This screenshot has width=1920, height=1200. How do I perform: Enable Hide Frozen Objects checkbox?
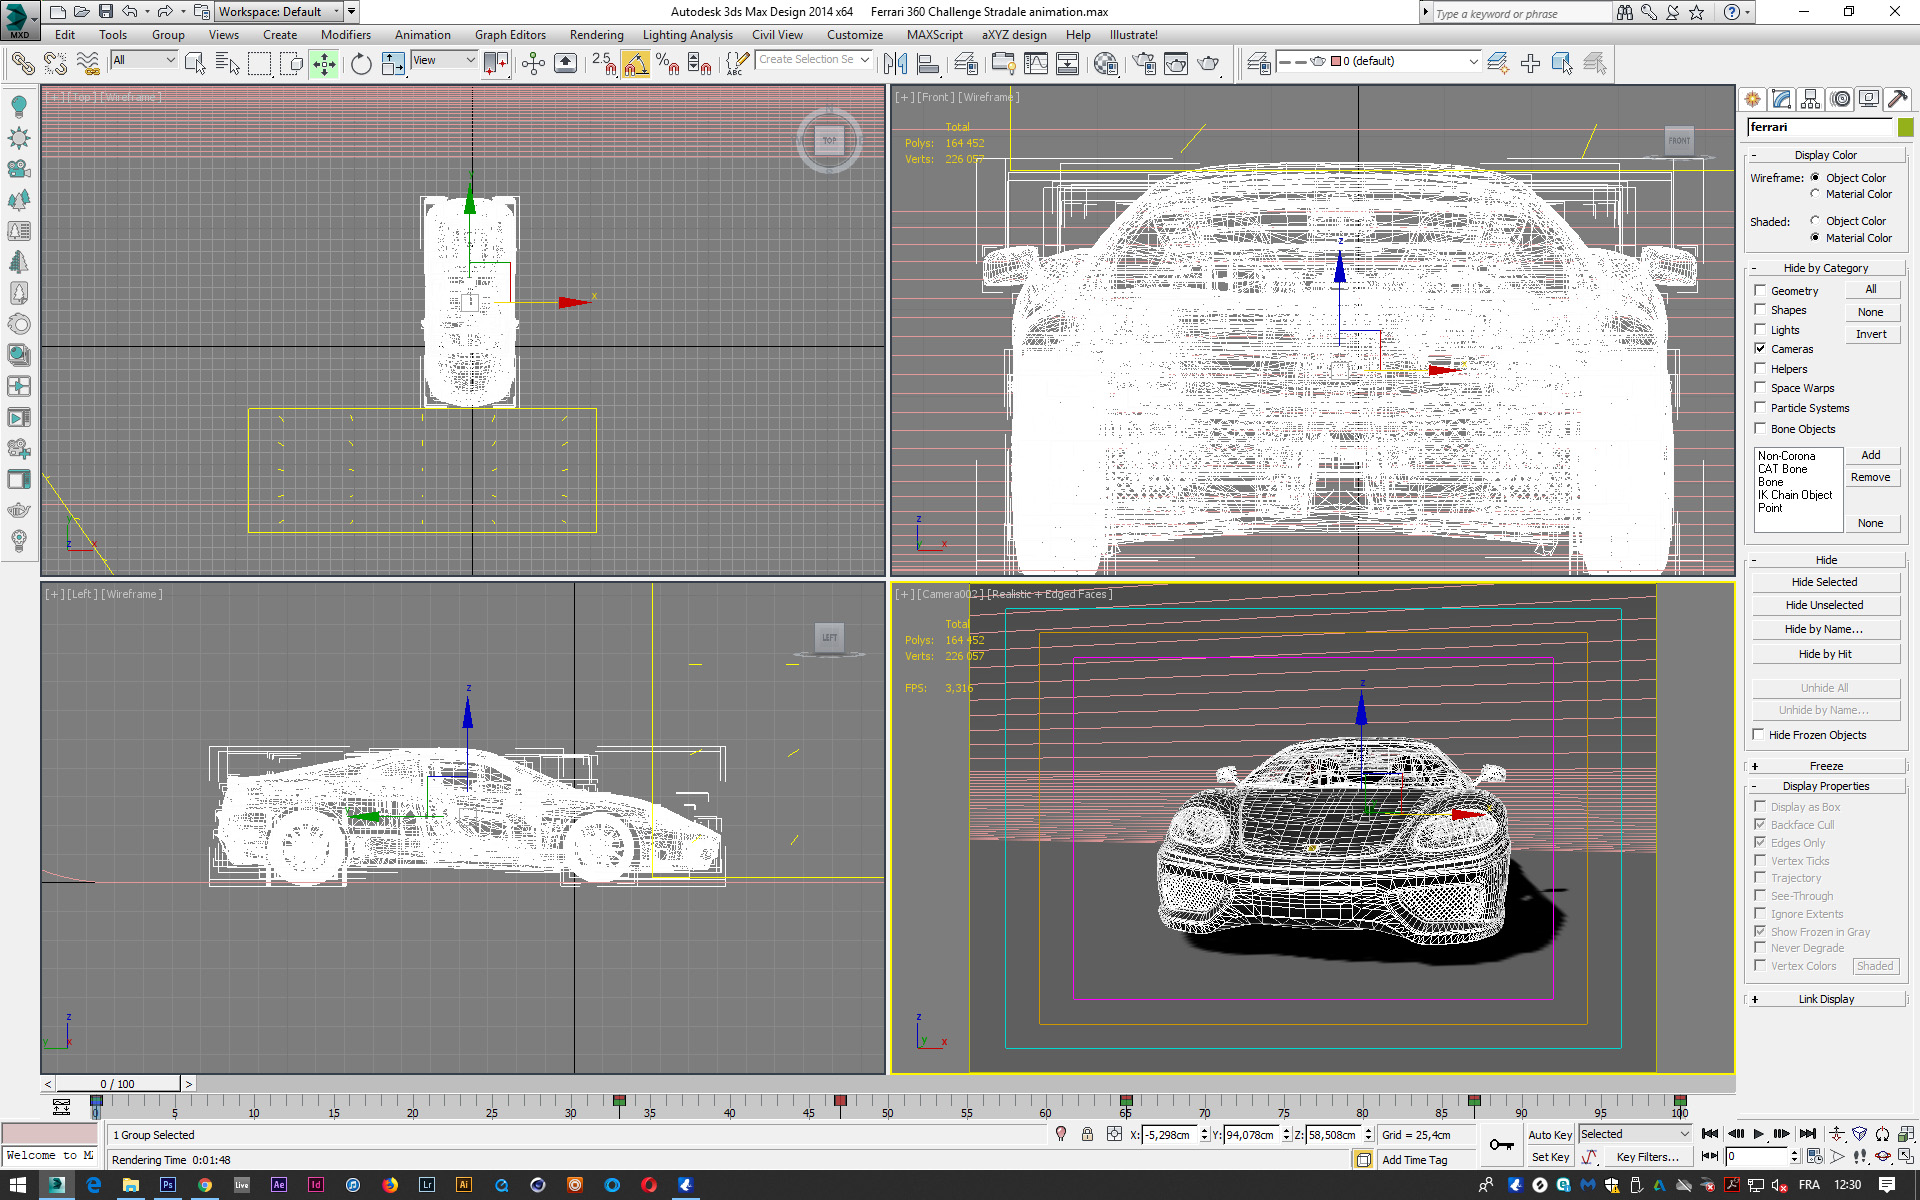pyautogui.click(x=1758, y=735)
